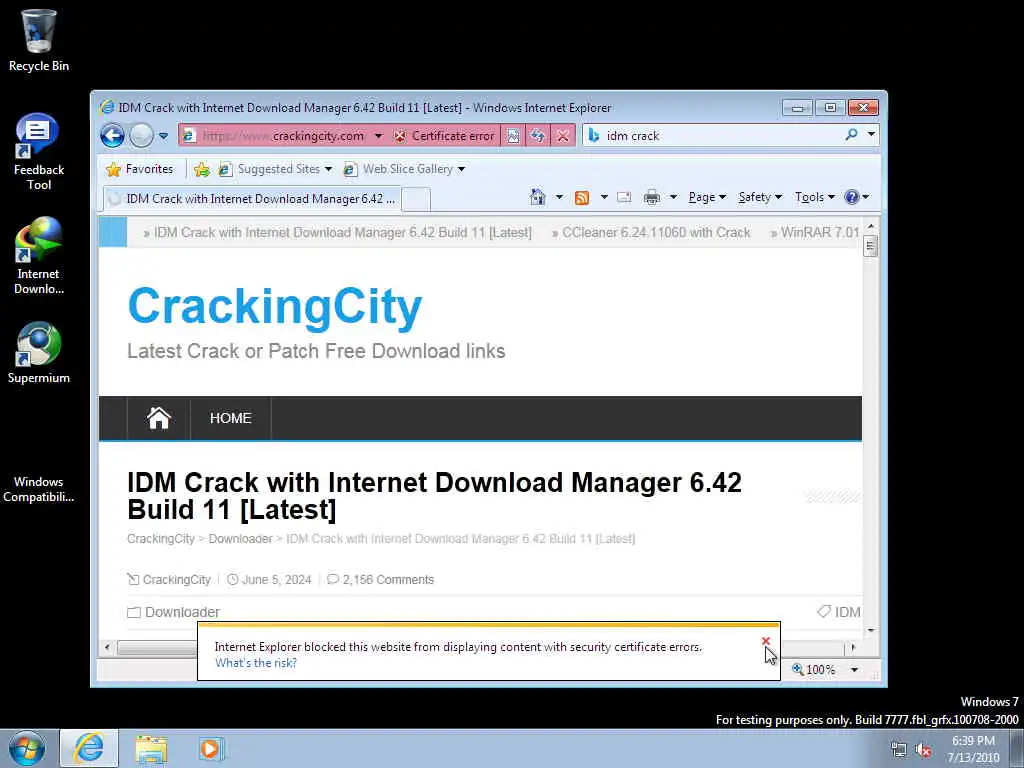
Task: Click the CrackingCity breadcrumb link
Action: coord(161,539)
